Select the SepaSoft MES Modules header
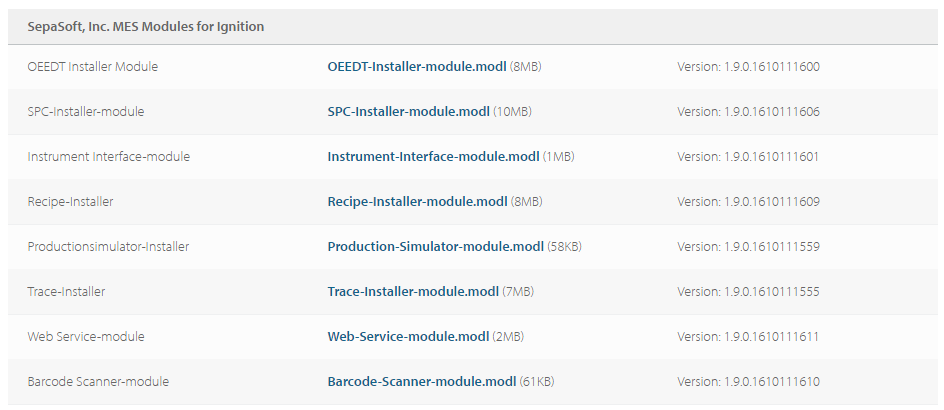 [x=146, y=26]
